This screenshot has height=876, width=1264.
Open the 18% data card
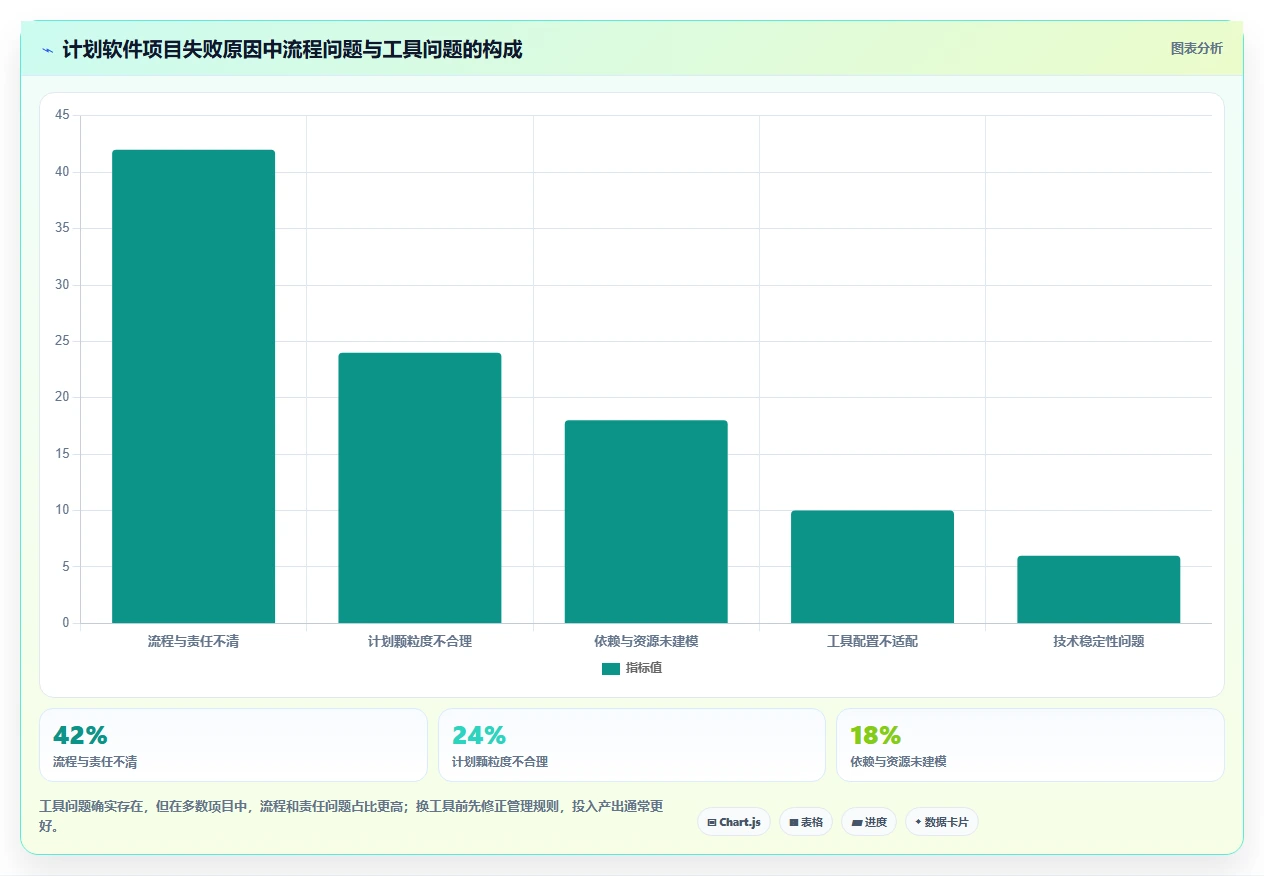pos(1030,745)
